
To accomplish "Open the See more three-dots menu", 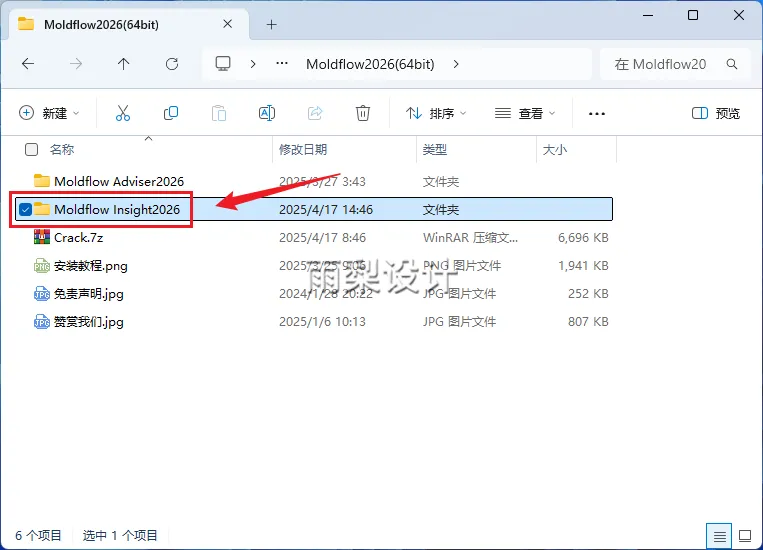I will (x=597, y=114).
